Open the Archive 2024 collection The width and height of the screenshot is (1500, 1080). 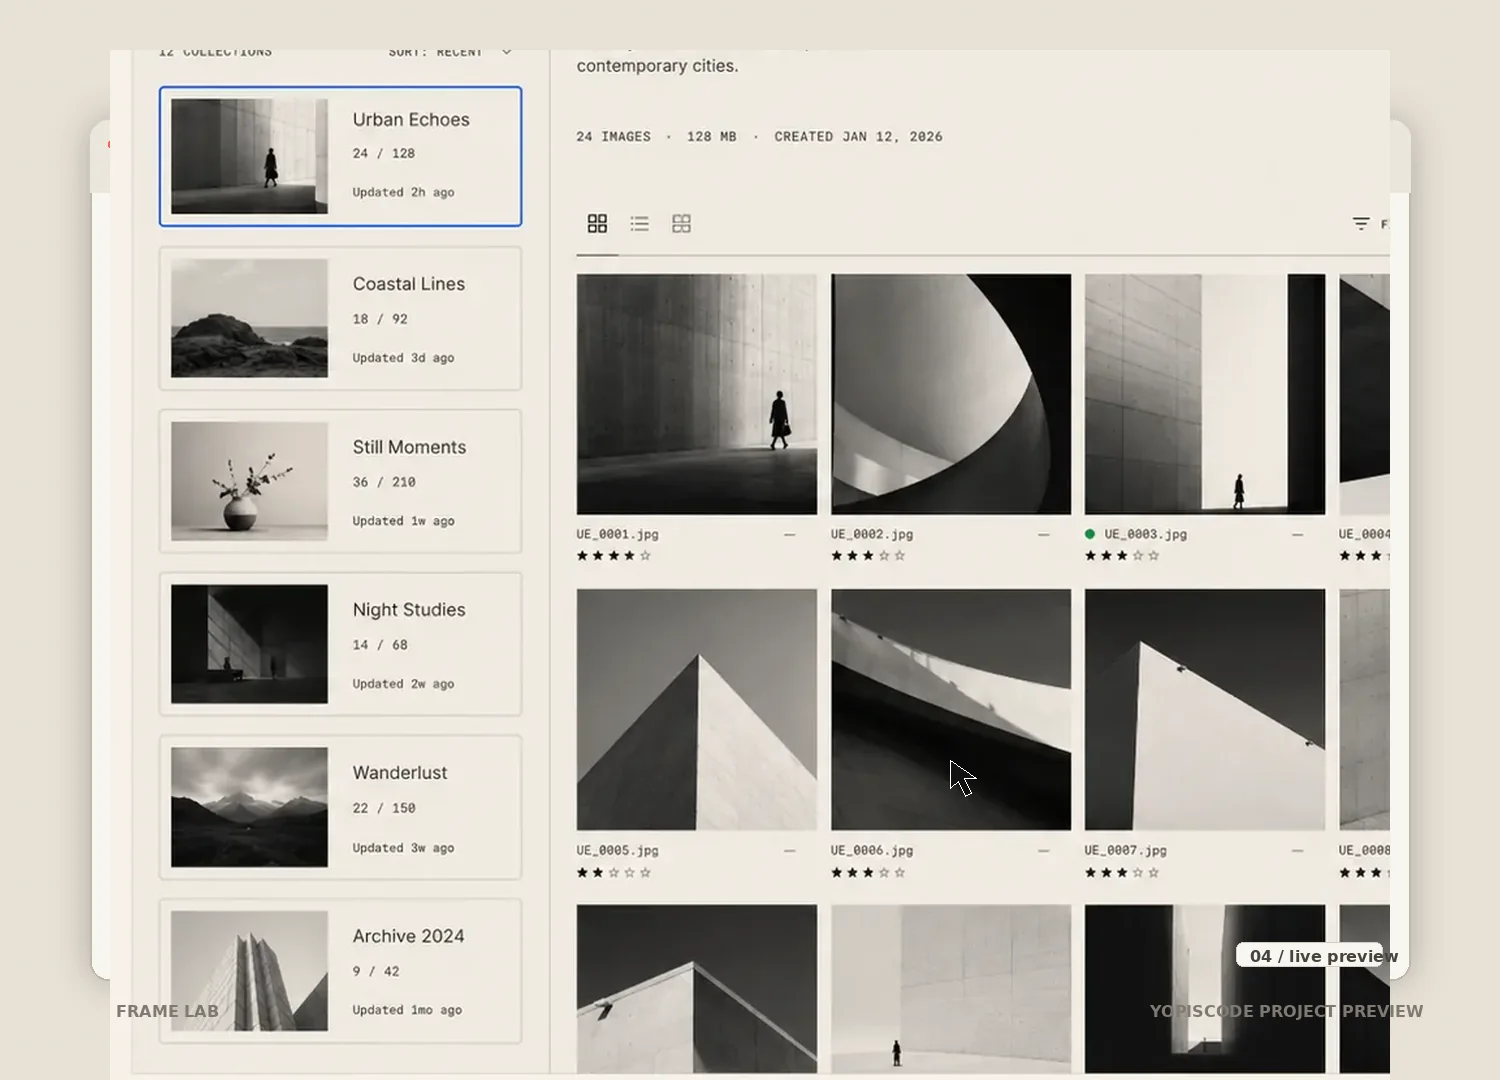pos(341,971)
